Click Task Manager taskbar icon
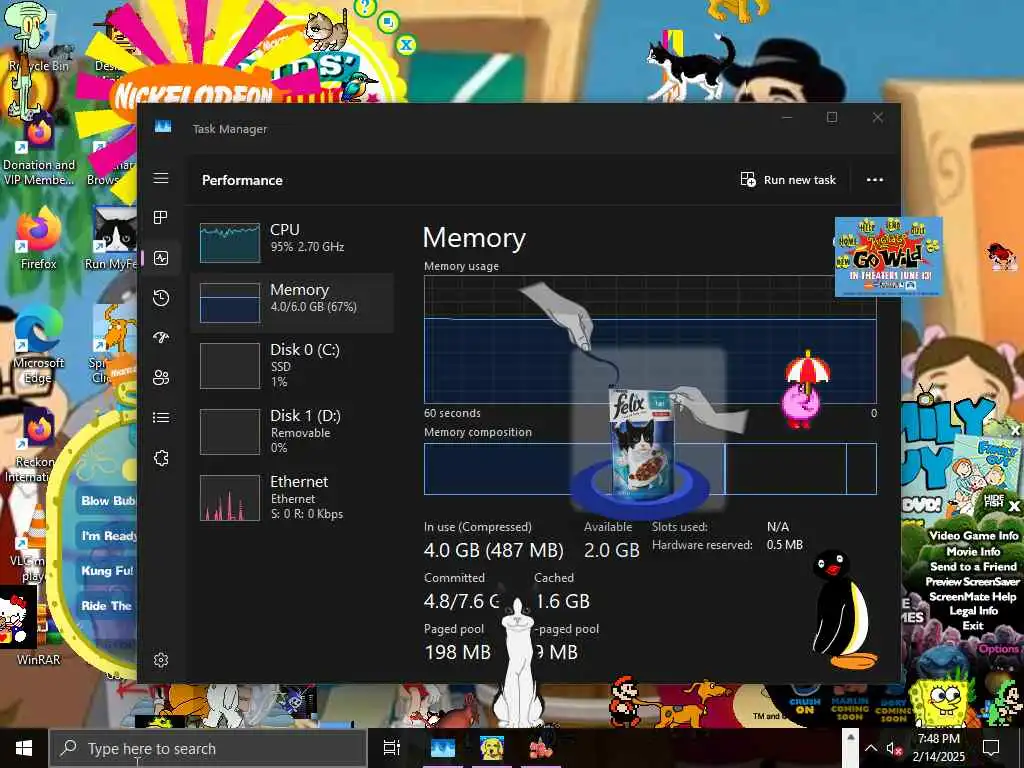Screen dimensions: 1024x768 (442, 748)
